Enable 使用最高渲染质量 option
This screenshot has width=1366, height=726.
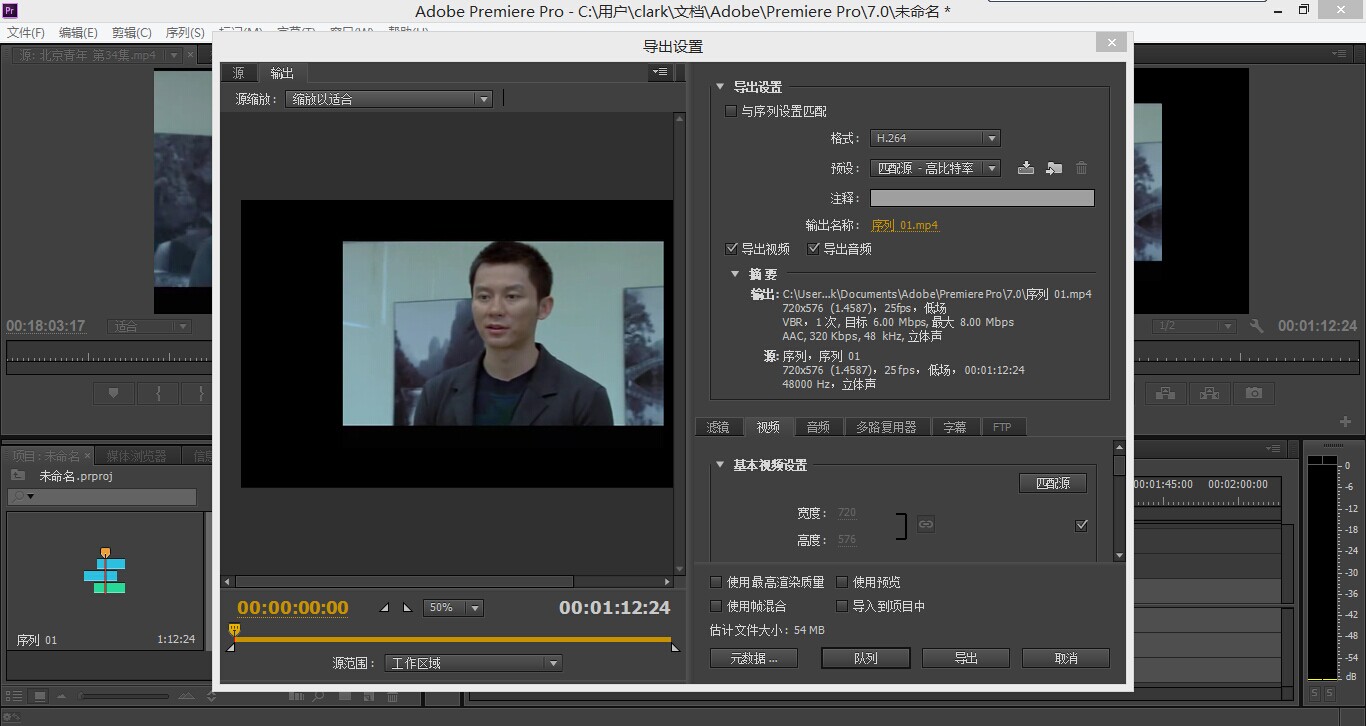click(x=716, y=582)
